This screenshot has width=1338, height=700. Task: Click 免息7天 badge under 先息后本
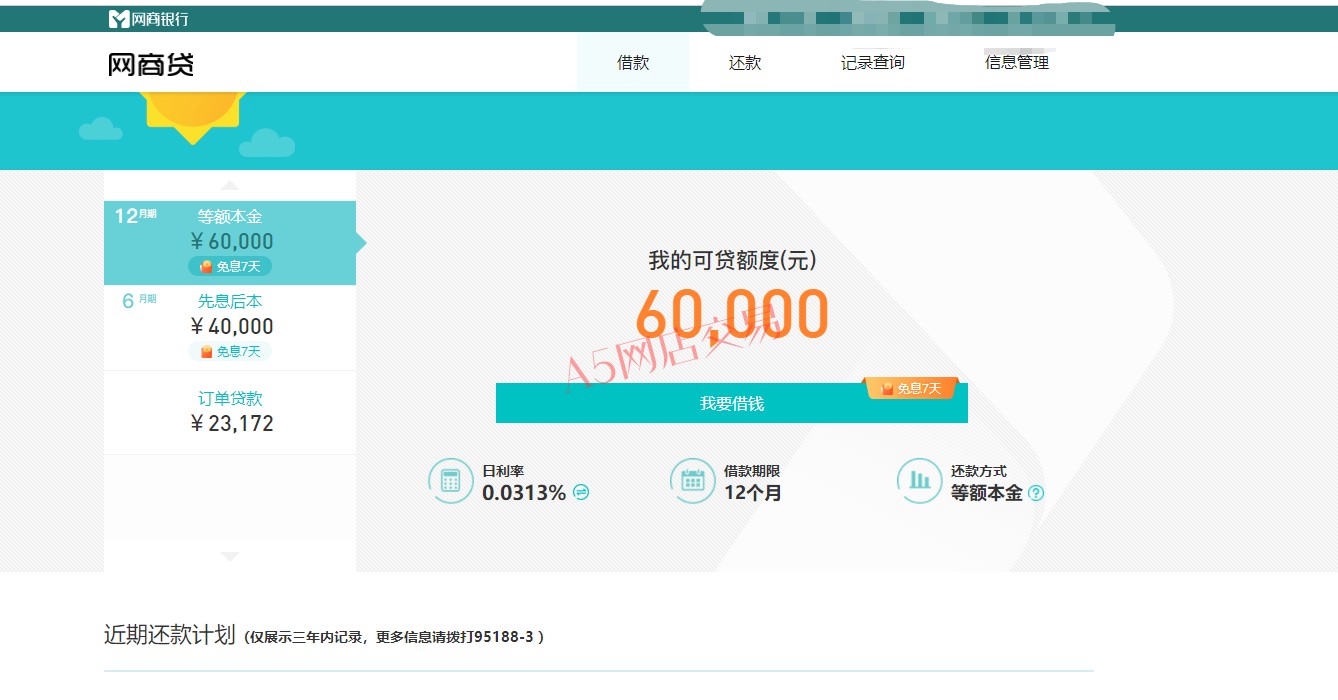point(230,351)
